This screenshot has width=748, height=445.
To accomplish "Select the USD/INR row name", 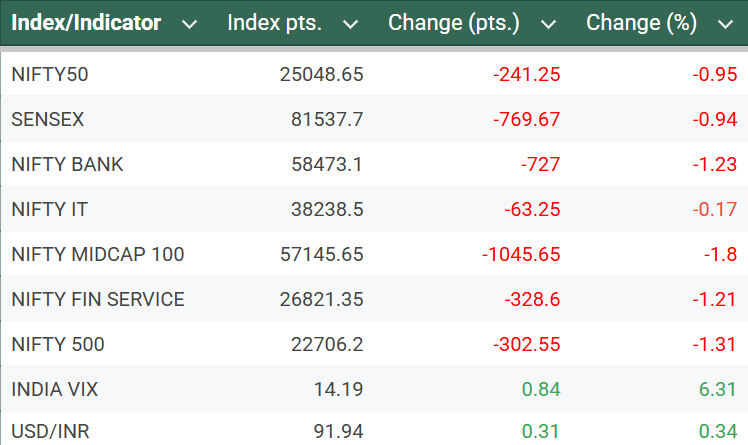I will 52,433.
